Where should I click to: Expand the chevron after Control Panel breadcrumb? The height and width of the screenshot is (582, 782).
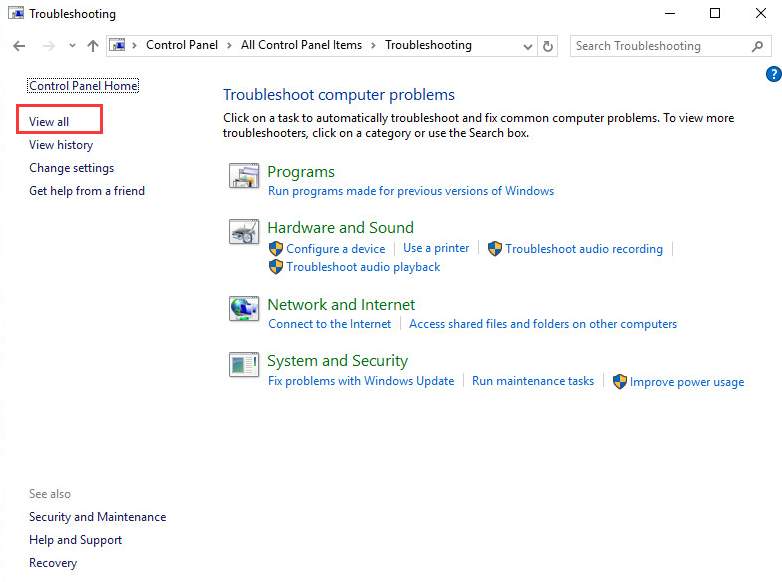pos(229,45)
